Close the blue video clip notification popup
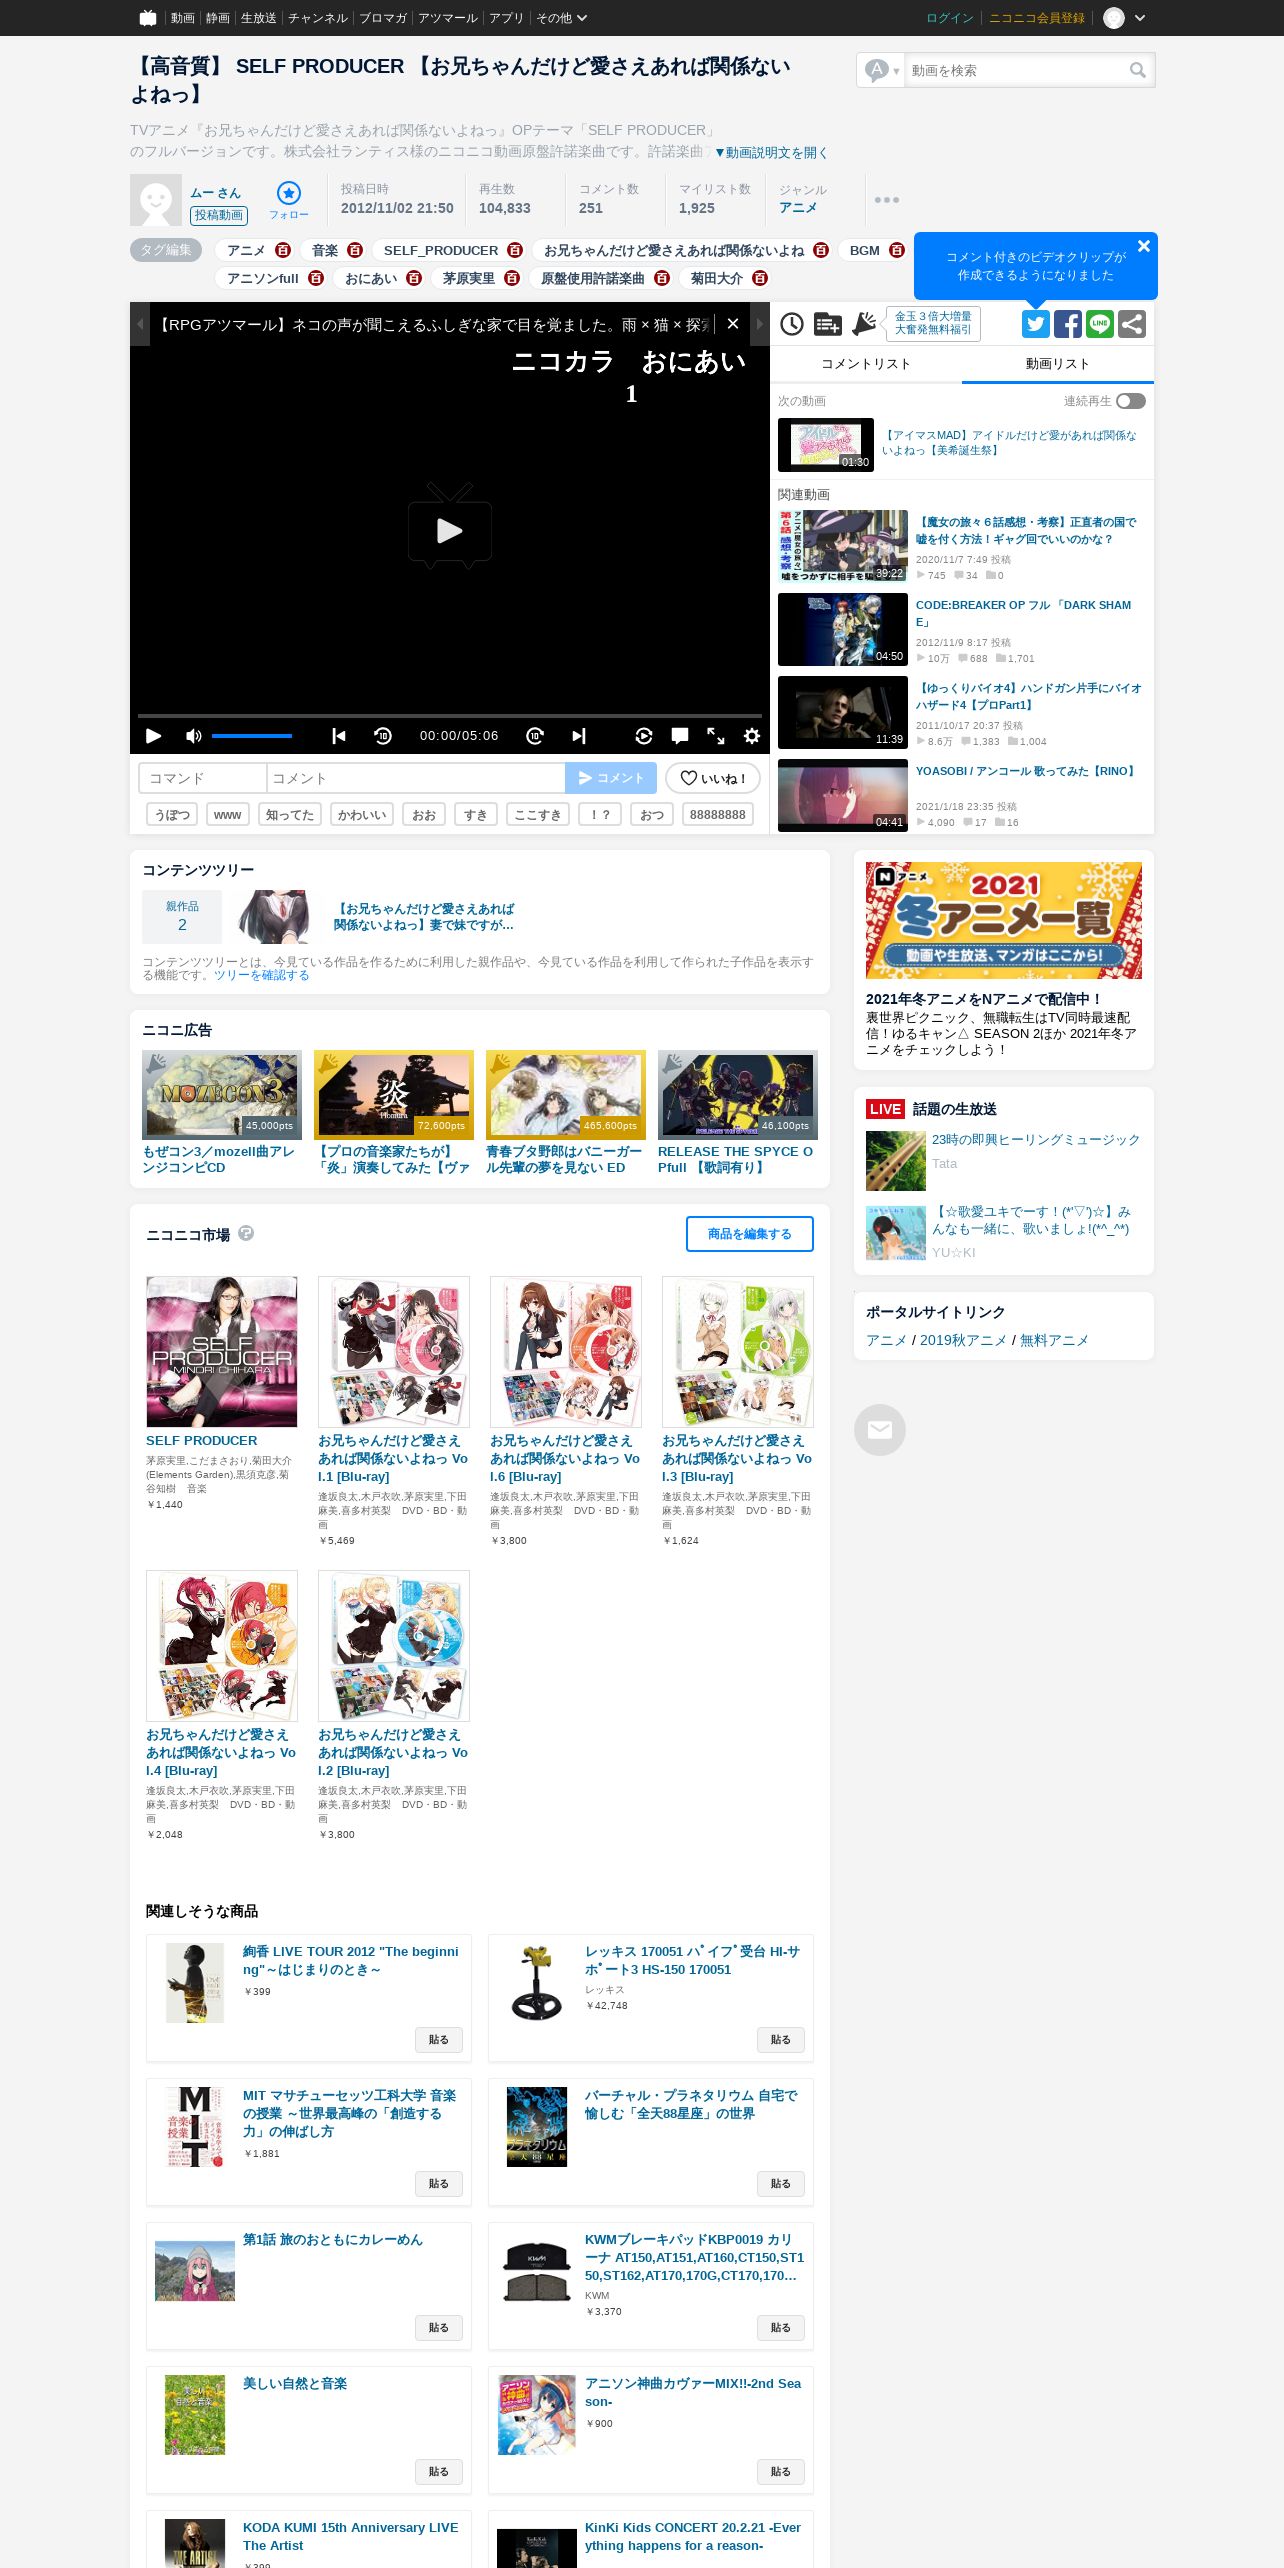The height and width of the screenshot is (2568, 1284). [x=1144, y=246]
